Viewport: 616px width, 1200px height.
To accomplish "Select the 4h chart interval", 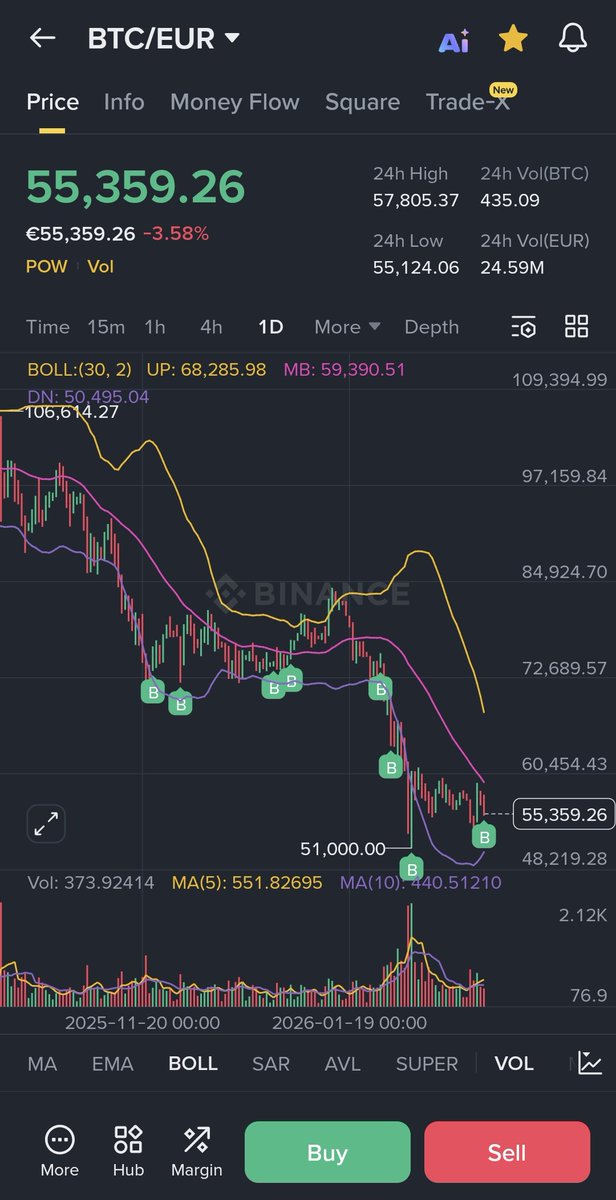I will (x=211, y=327).
